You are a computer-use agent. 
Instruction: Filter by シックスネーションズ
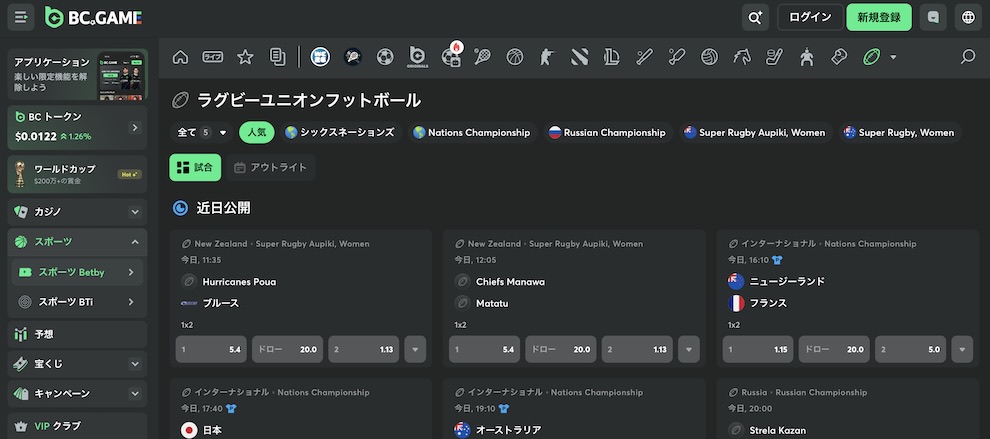pyautogui.click(x=340, y=133)
